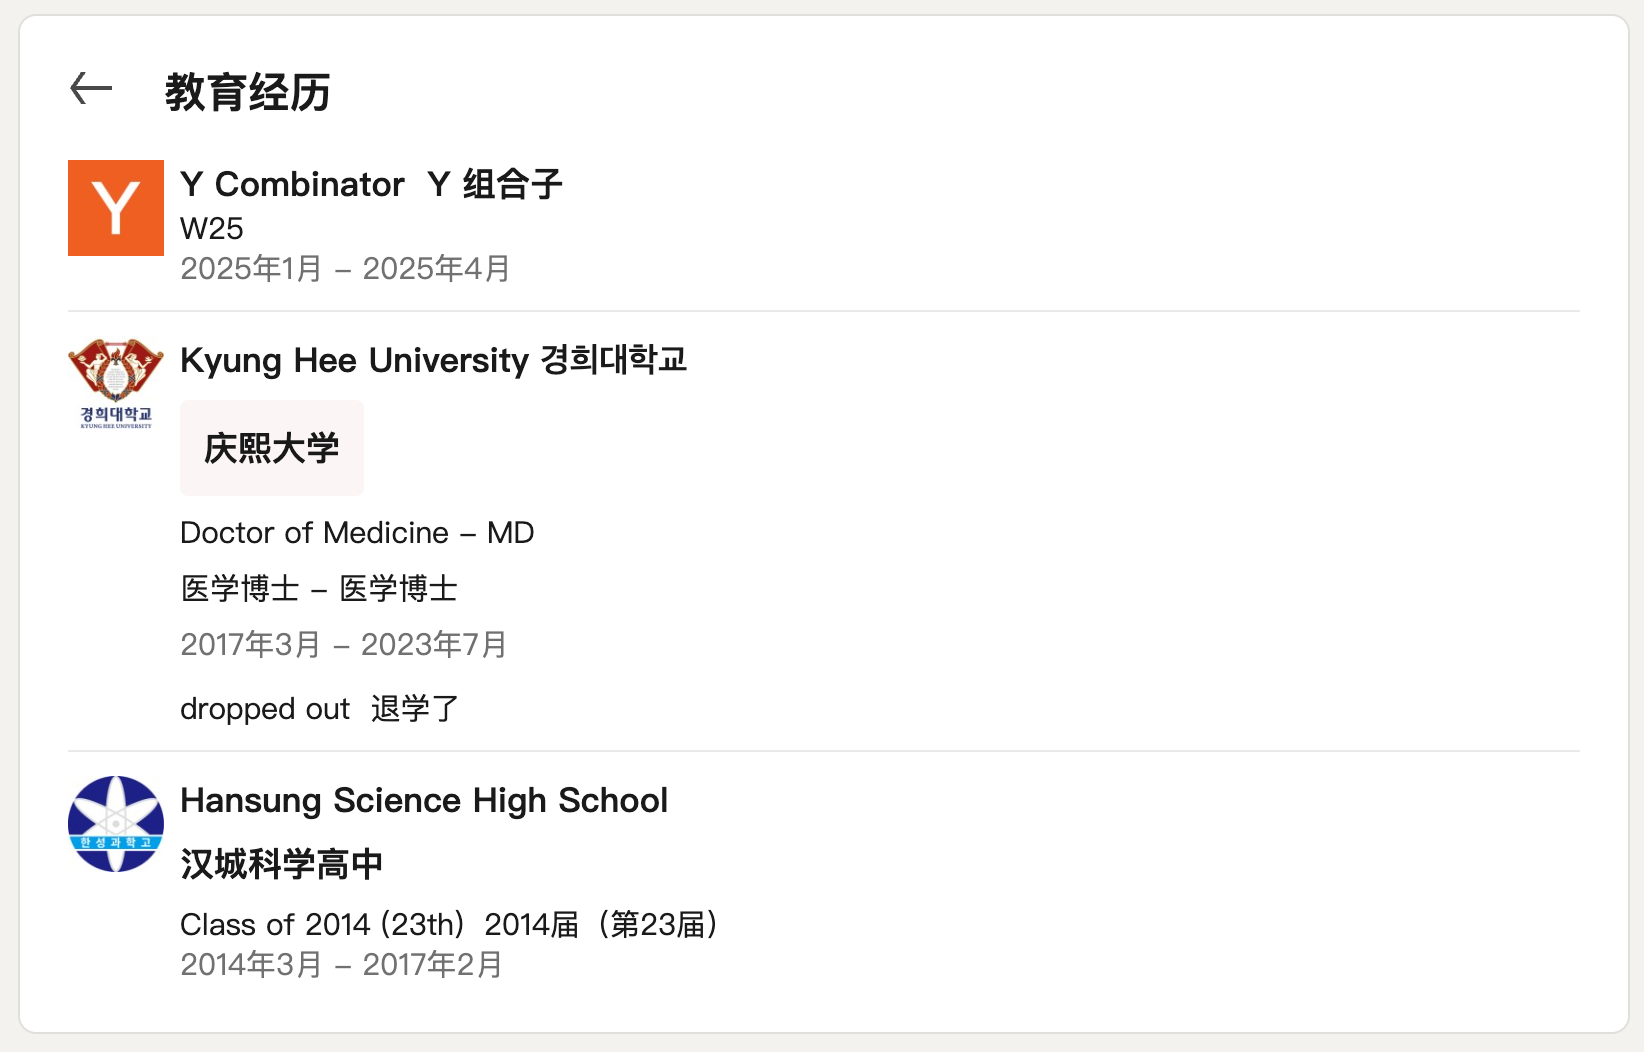
Task: Click the 医学博士 – 医学博士 translation line
Action: 319,589
